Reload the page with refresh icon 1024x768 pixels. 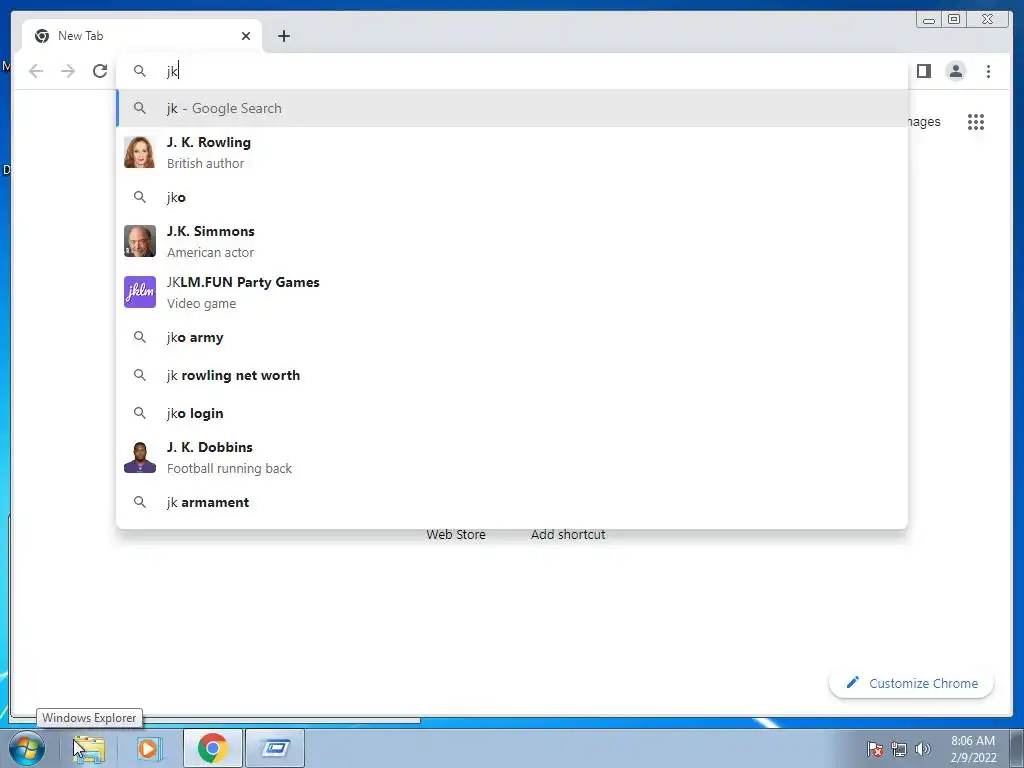(x=100, y=71)
